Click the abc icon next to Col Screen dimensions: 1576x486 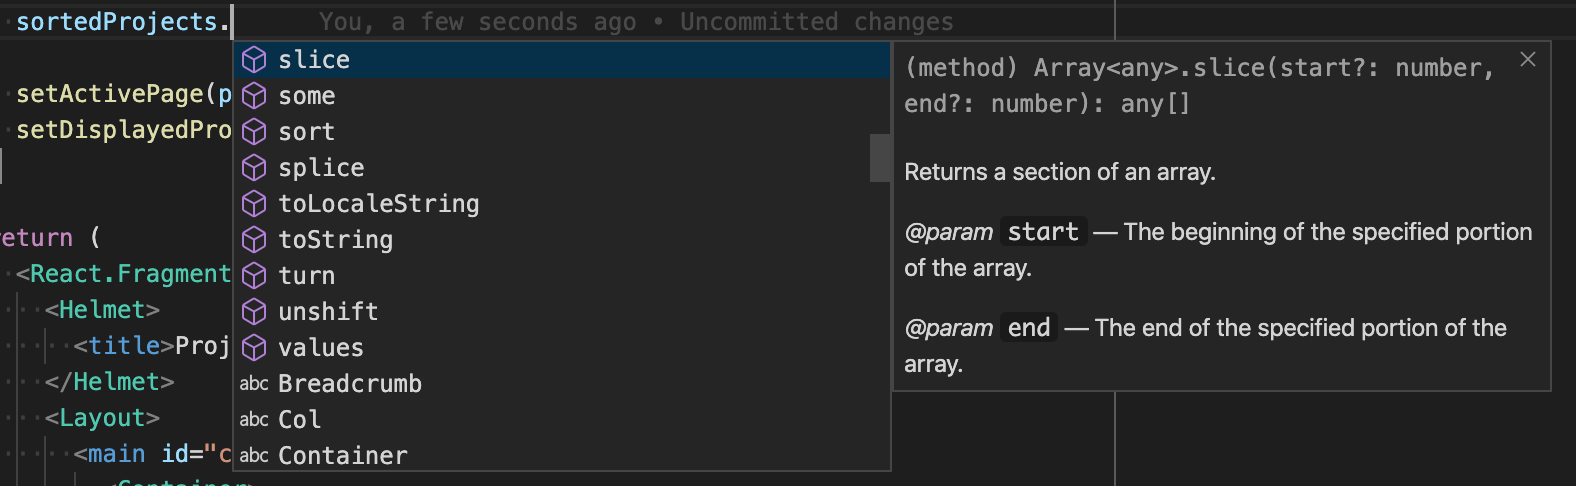click(254, 420)
